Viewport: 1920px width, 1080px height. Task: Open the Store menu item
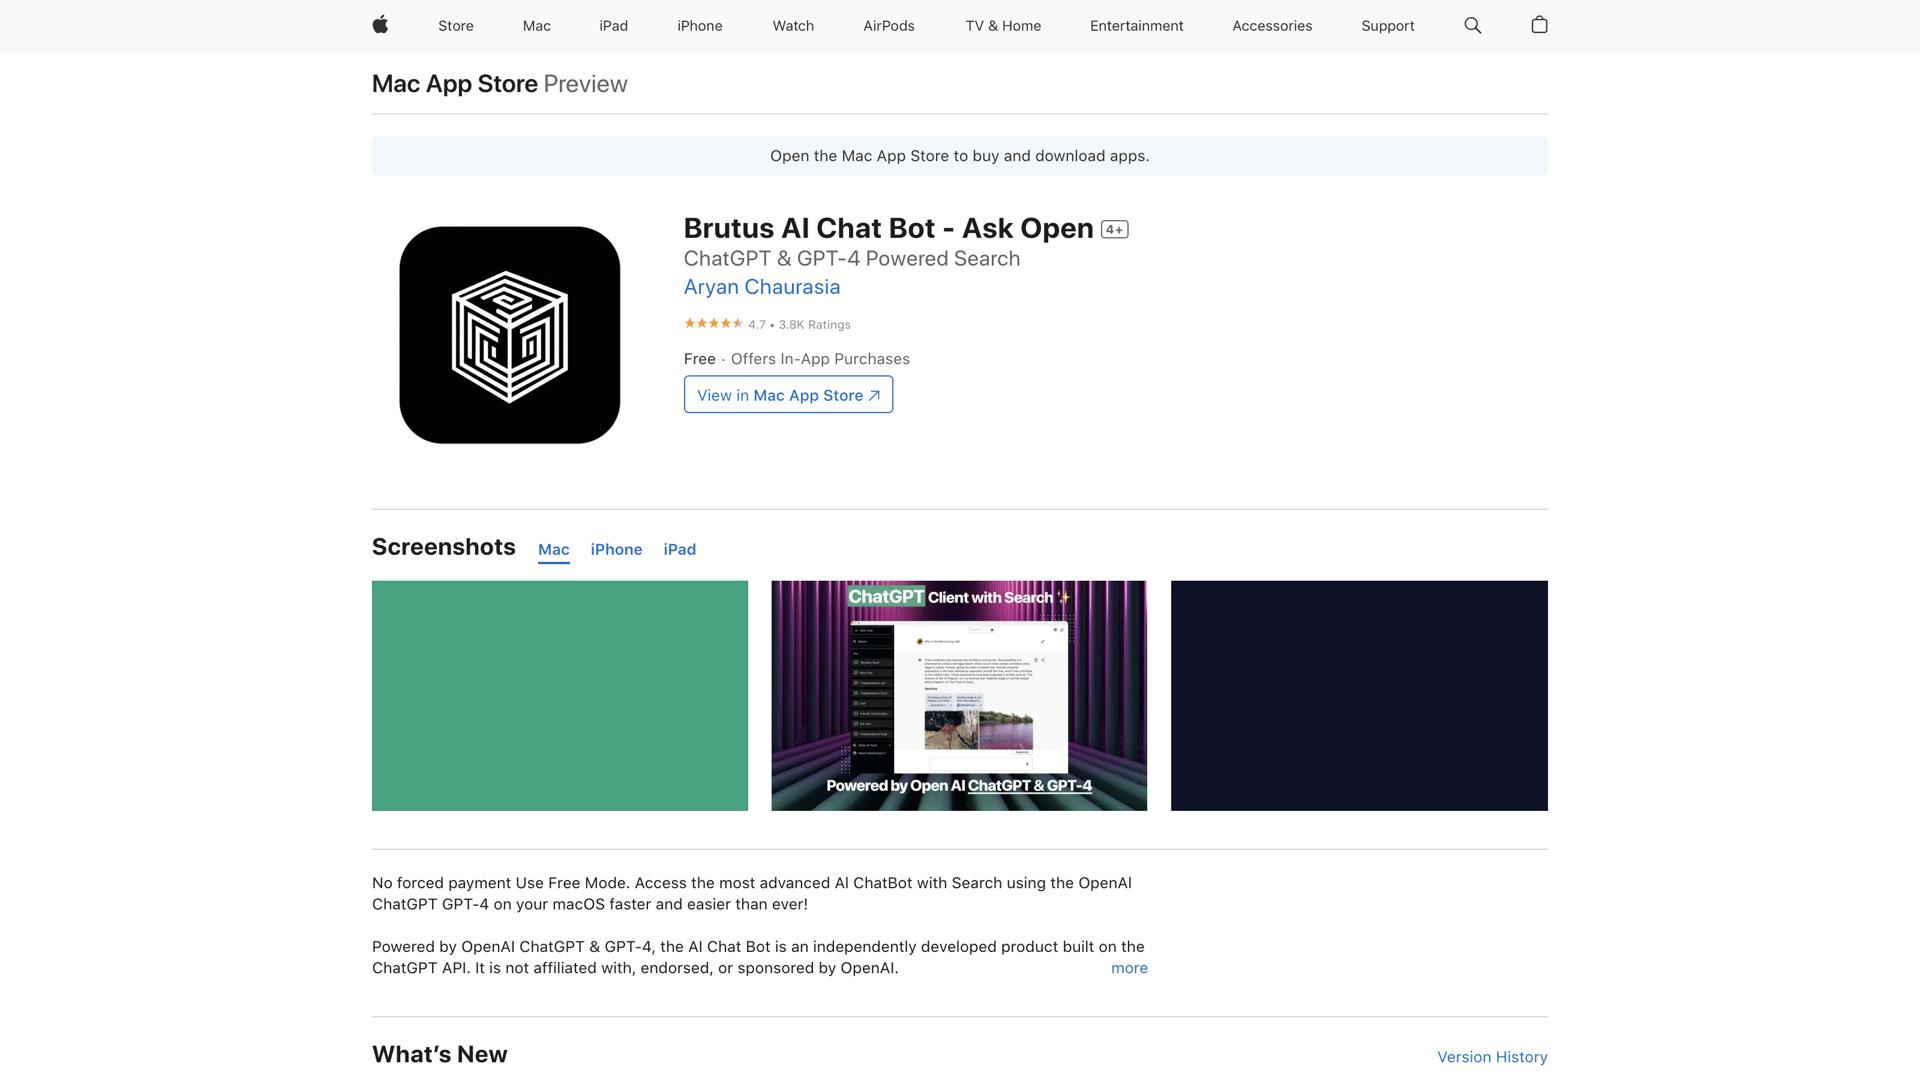click(455, 25)
